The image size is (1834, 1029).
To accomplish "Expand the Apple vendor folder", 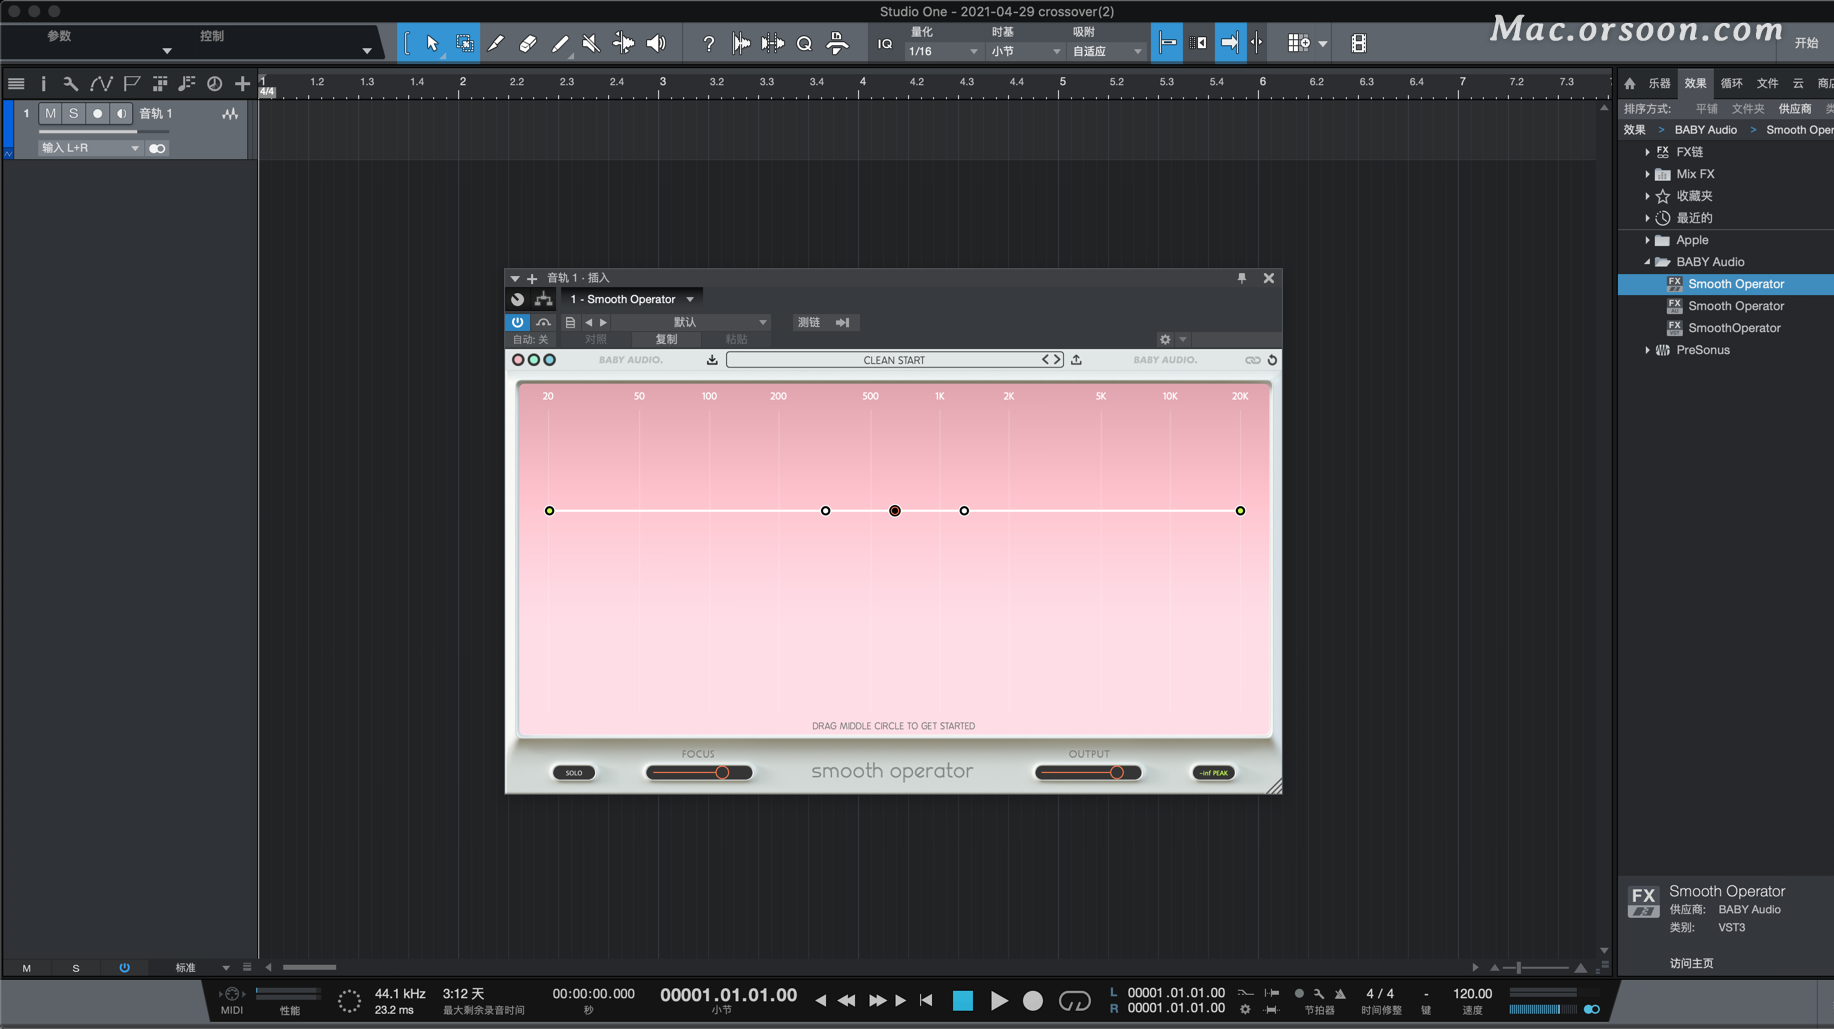I will coord(1647,240).
